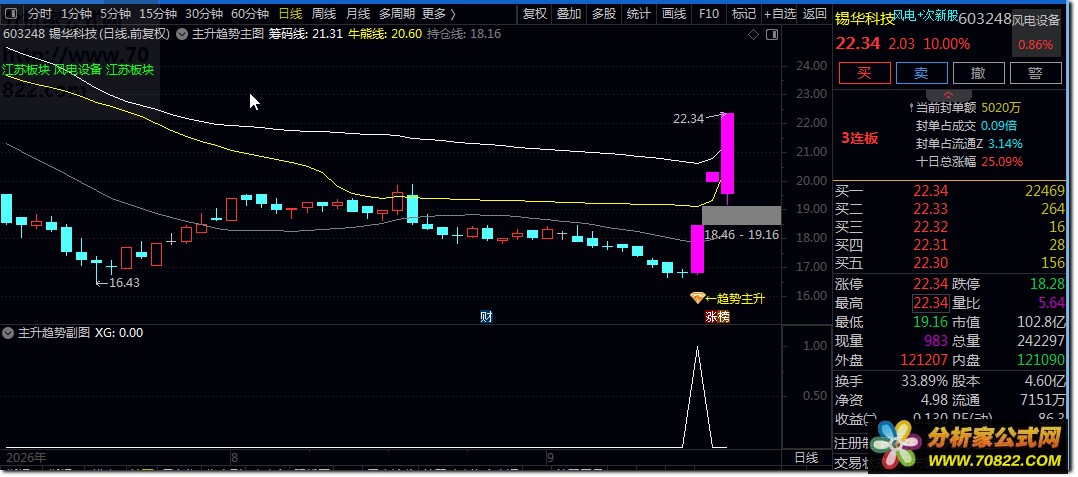Screen dimensions: 1078x477
Task: Click the 撤 cancel-order button
Action: (978, 73)
